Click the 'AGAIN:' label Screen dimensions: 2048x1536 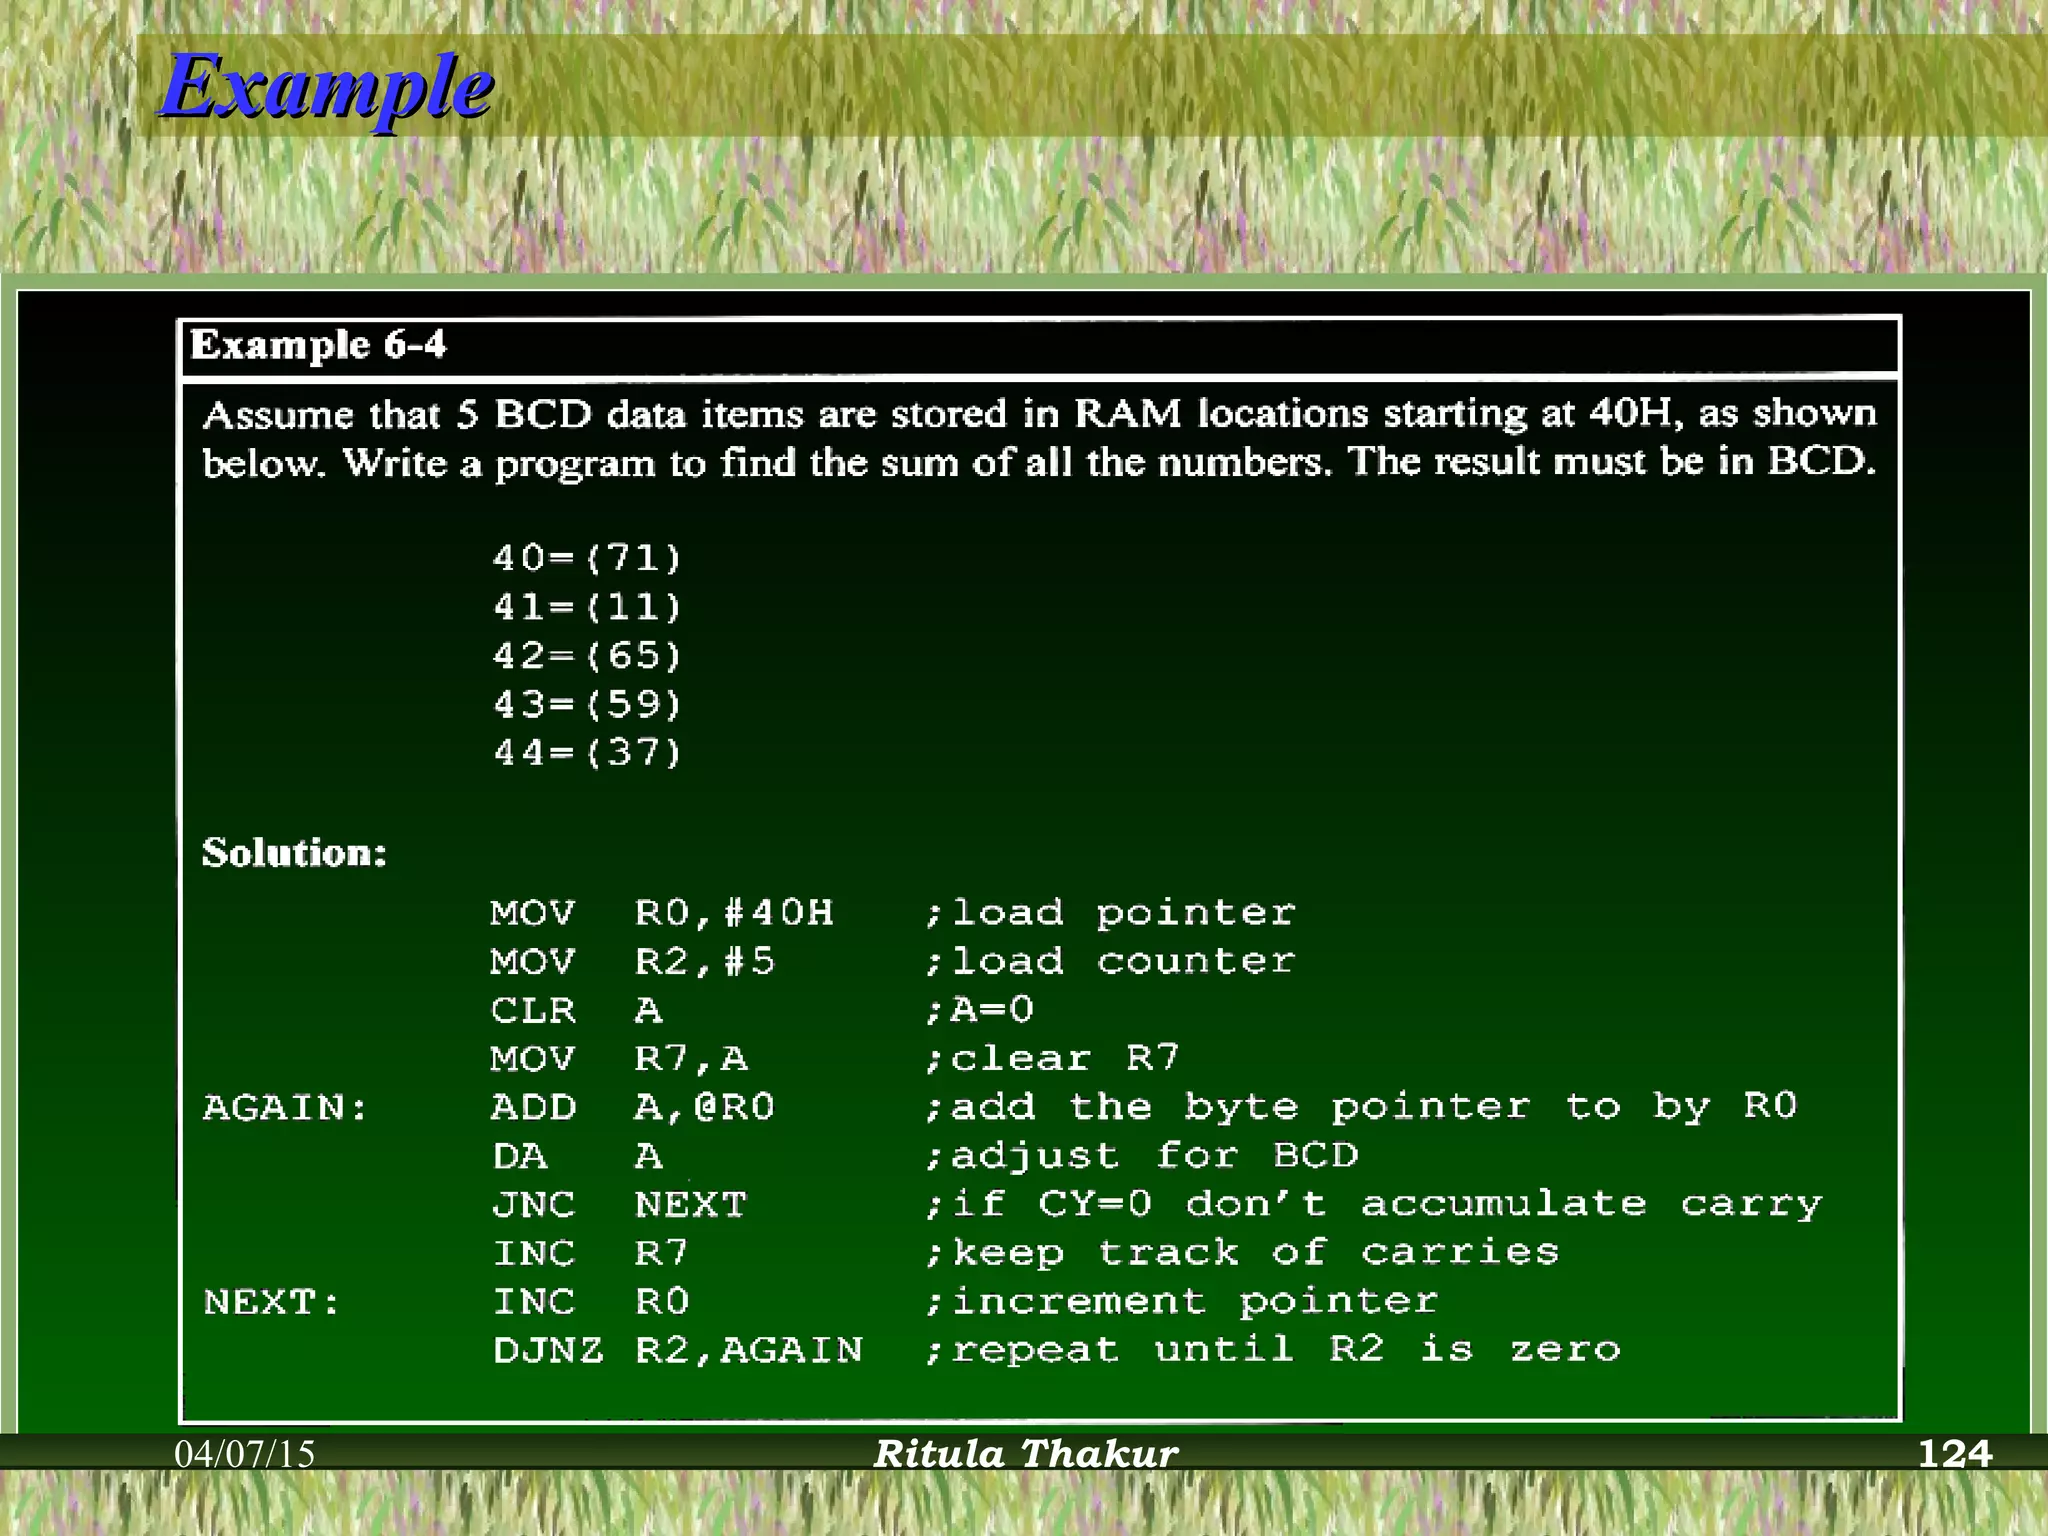click(285, 1108)
